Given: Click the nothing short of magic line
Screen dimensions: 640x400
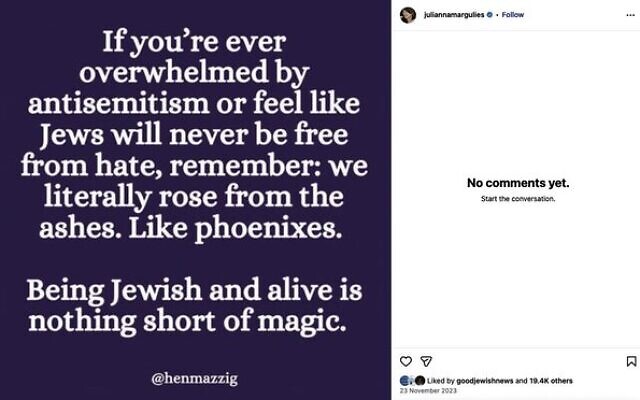Looking at the screenshot, I should coord(187,322).
